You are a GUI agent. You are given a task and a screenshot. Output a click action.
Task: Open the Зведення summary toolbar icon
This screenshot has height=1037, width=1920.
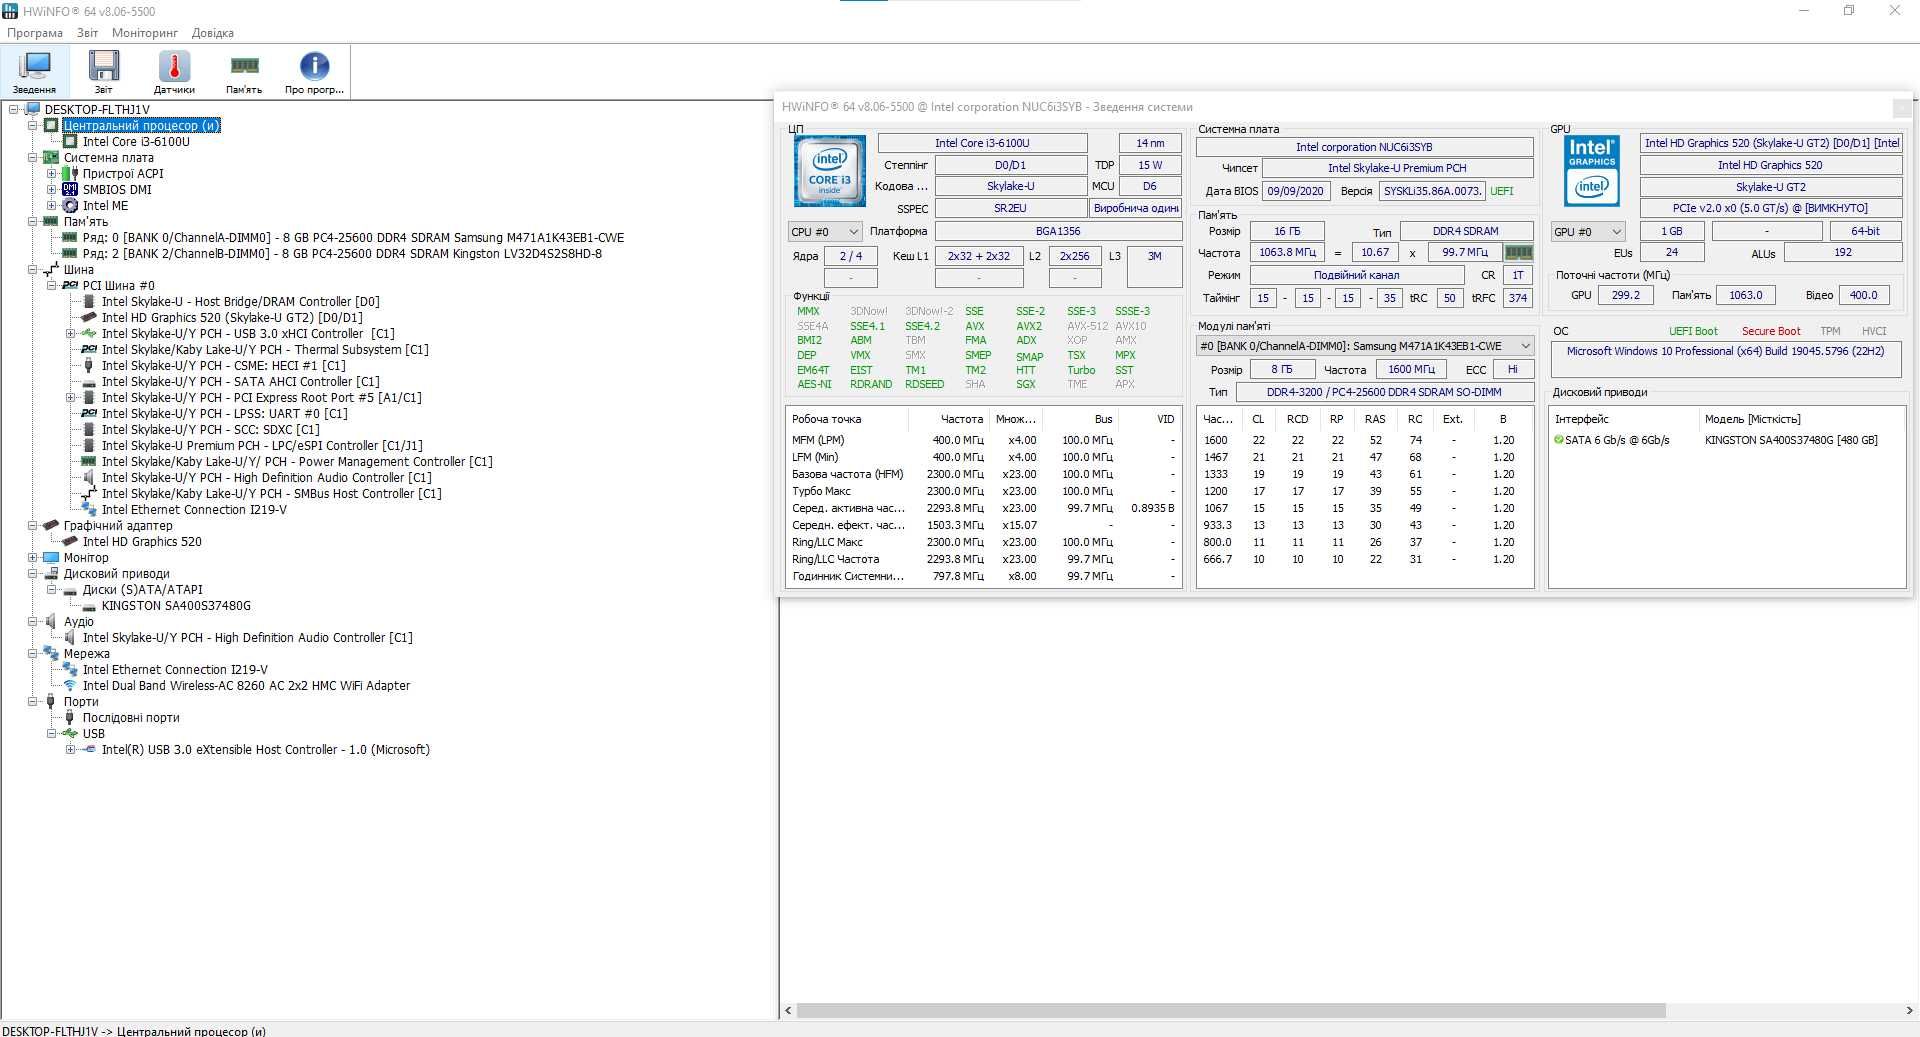click(35, 72)
